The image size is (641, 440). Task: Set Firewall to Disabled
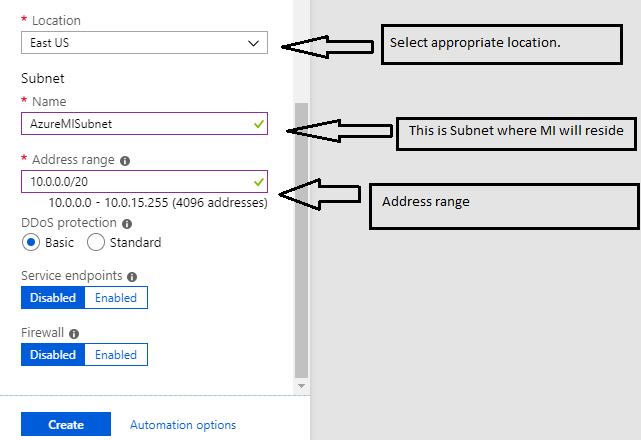(x=53, y=355)
